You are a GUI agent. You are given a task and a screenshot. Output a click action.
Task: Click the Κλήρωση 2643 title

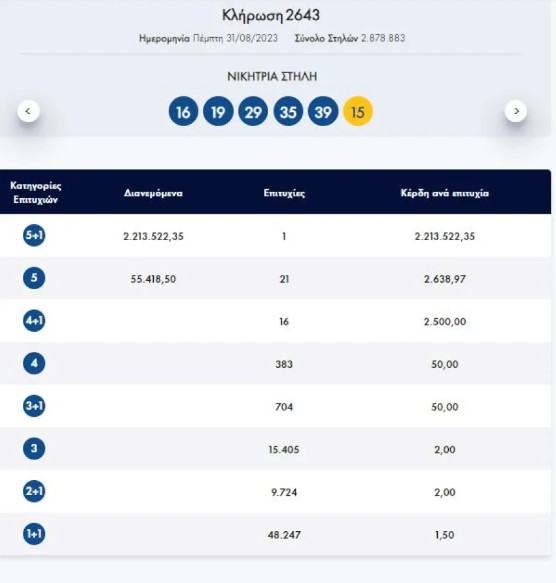(271, 16)
